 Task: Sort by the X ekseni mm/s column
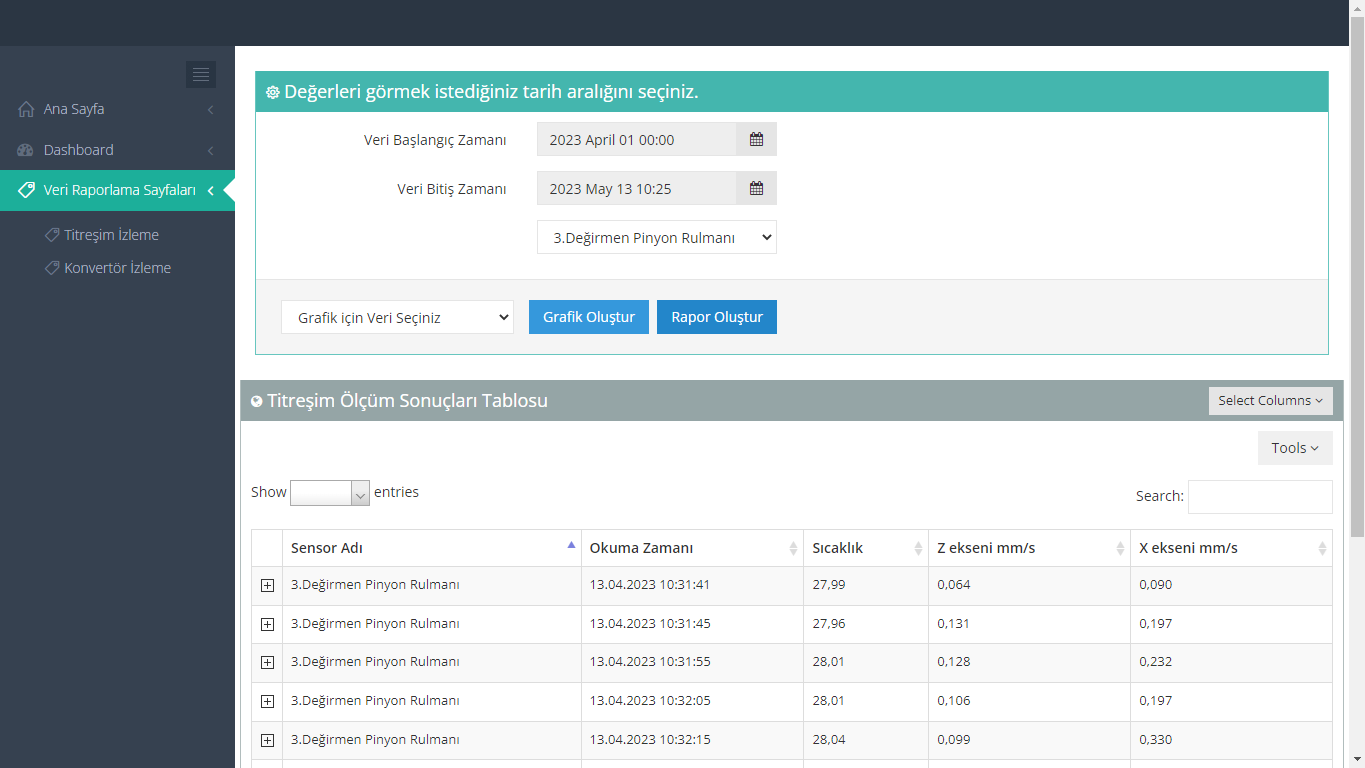click(1232, 548)
